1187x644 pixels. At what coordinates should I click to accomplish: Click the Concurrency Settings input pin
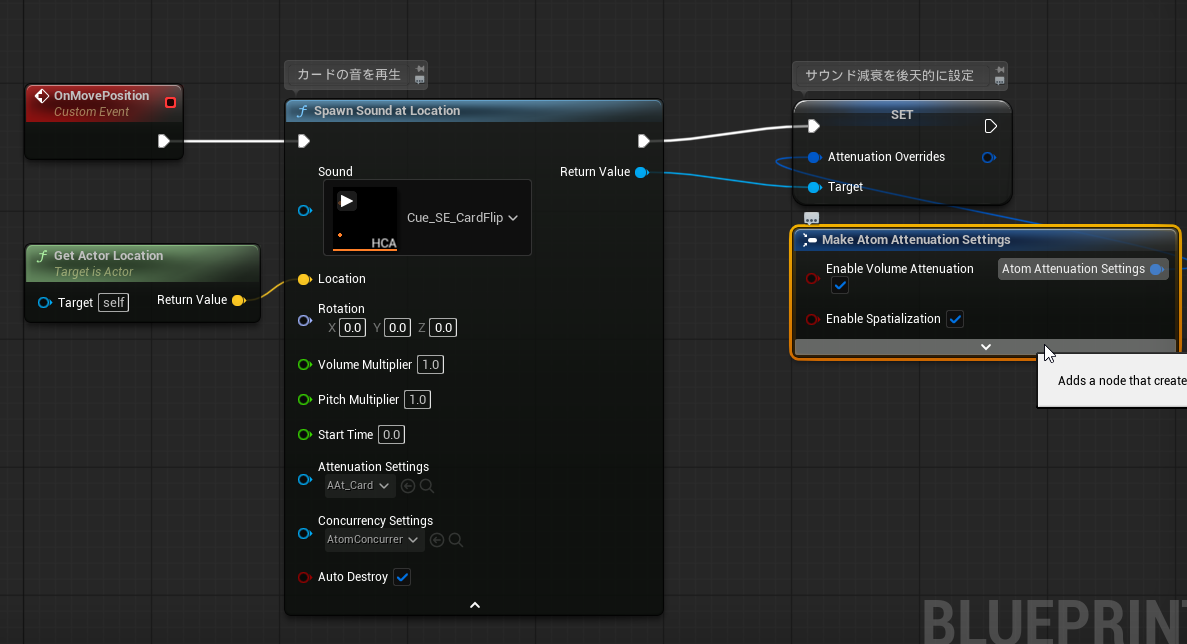click(305, 534)
